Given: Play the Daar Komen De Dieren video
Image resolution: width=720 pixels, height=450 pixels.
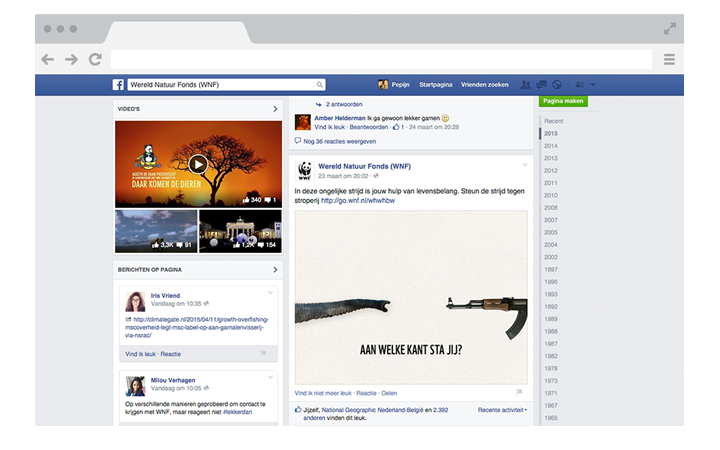Looking at the screenshot, I should pos(198,164).
